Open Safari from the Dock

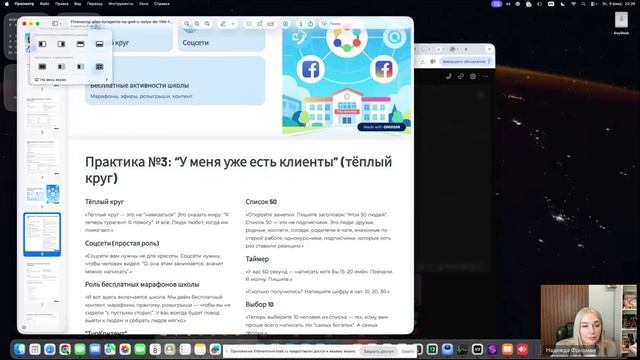[x=50, y=349]
